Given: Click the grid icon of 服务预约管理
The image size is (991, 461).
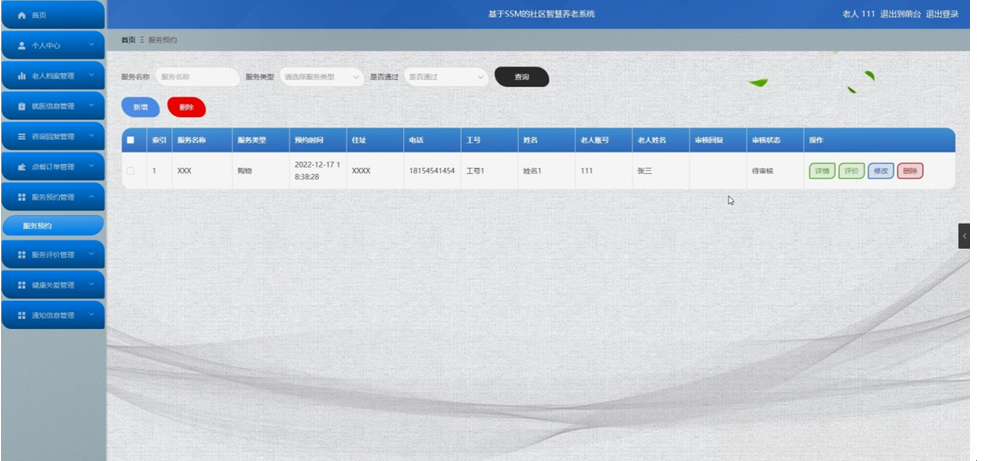Looking at the screenshot, I should coord(22,197).
